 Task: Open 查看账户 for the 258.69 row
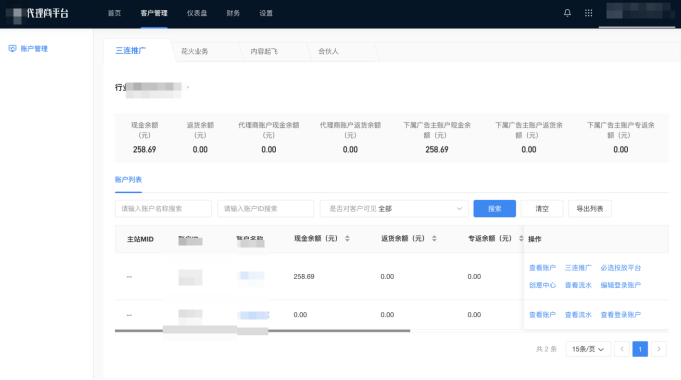(542, 268)
